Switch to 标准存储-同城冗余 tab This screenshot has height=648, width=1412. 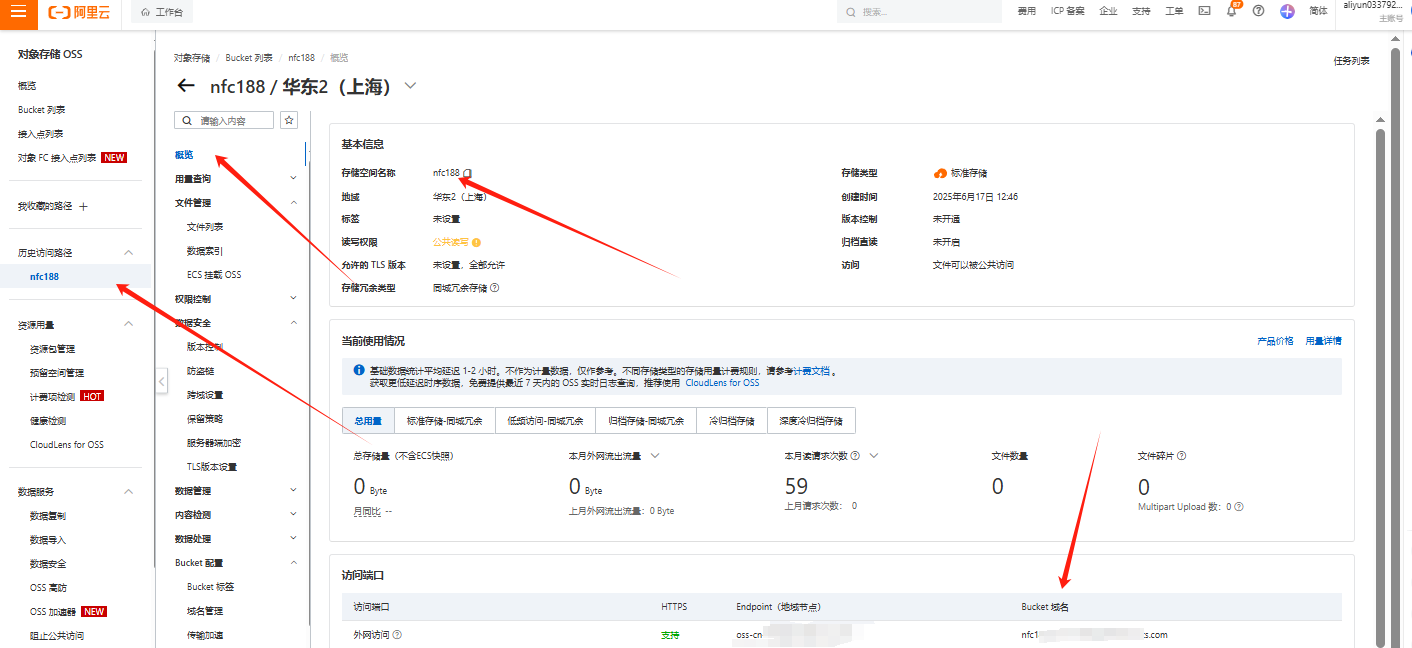444,421
